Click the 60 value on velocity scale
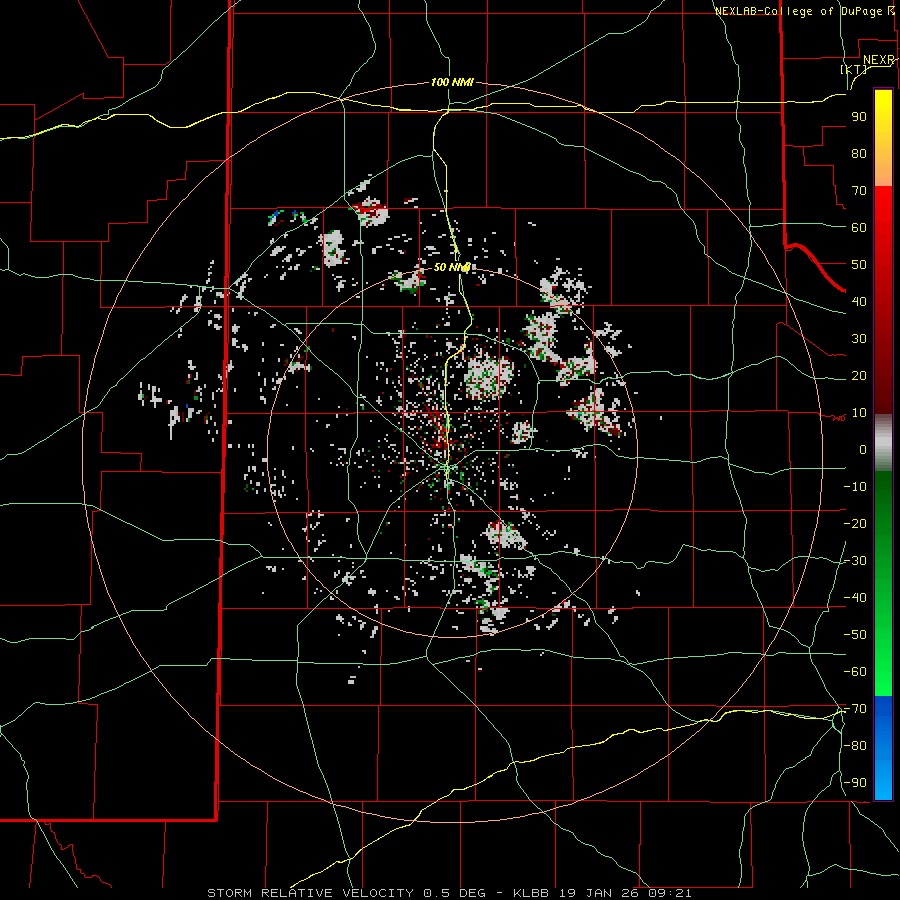 pos(859,228)
